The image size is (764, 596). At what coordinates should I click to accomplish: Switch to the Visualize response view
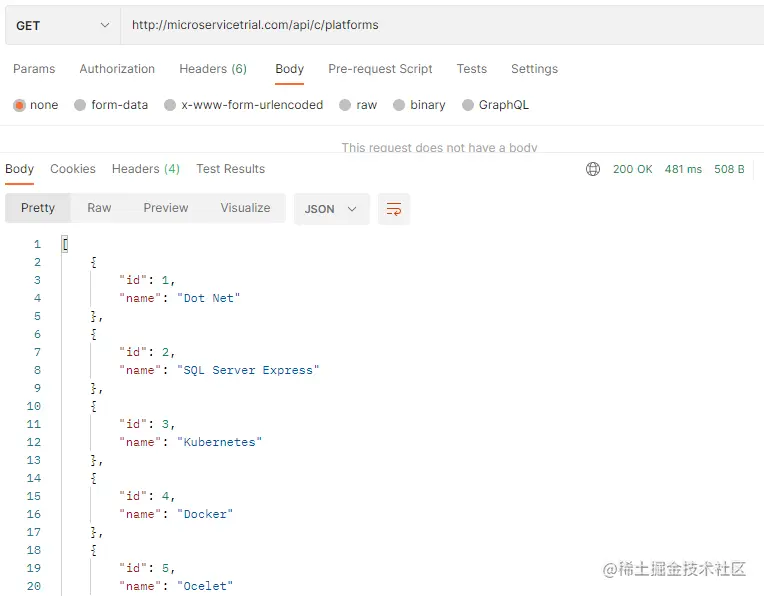245,208
